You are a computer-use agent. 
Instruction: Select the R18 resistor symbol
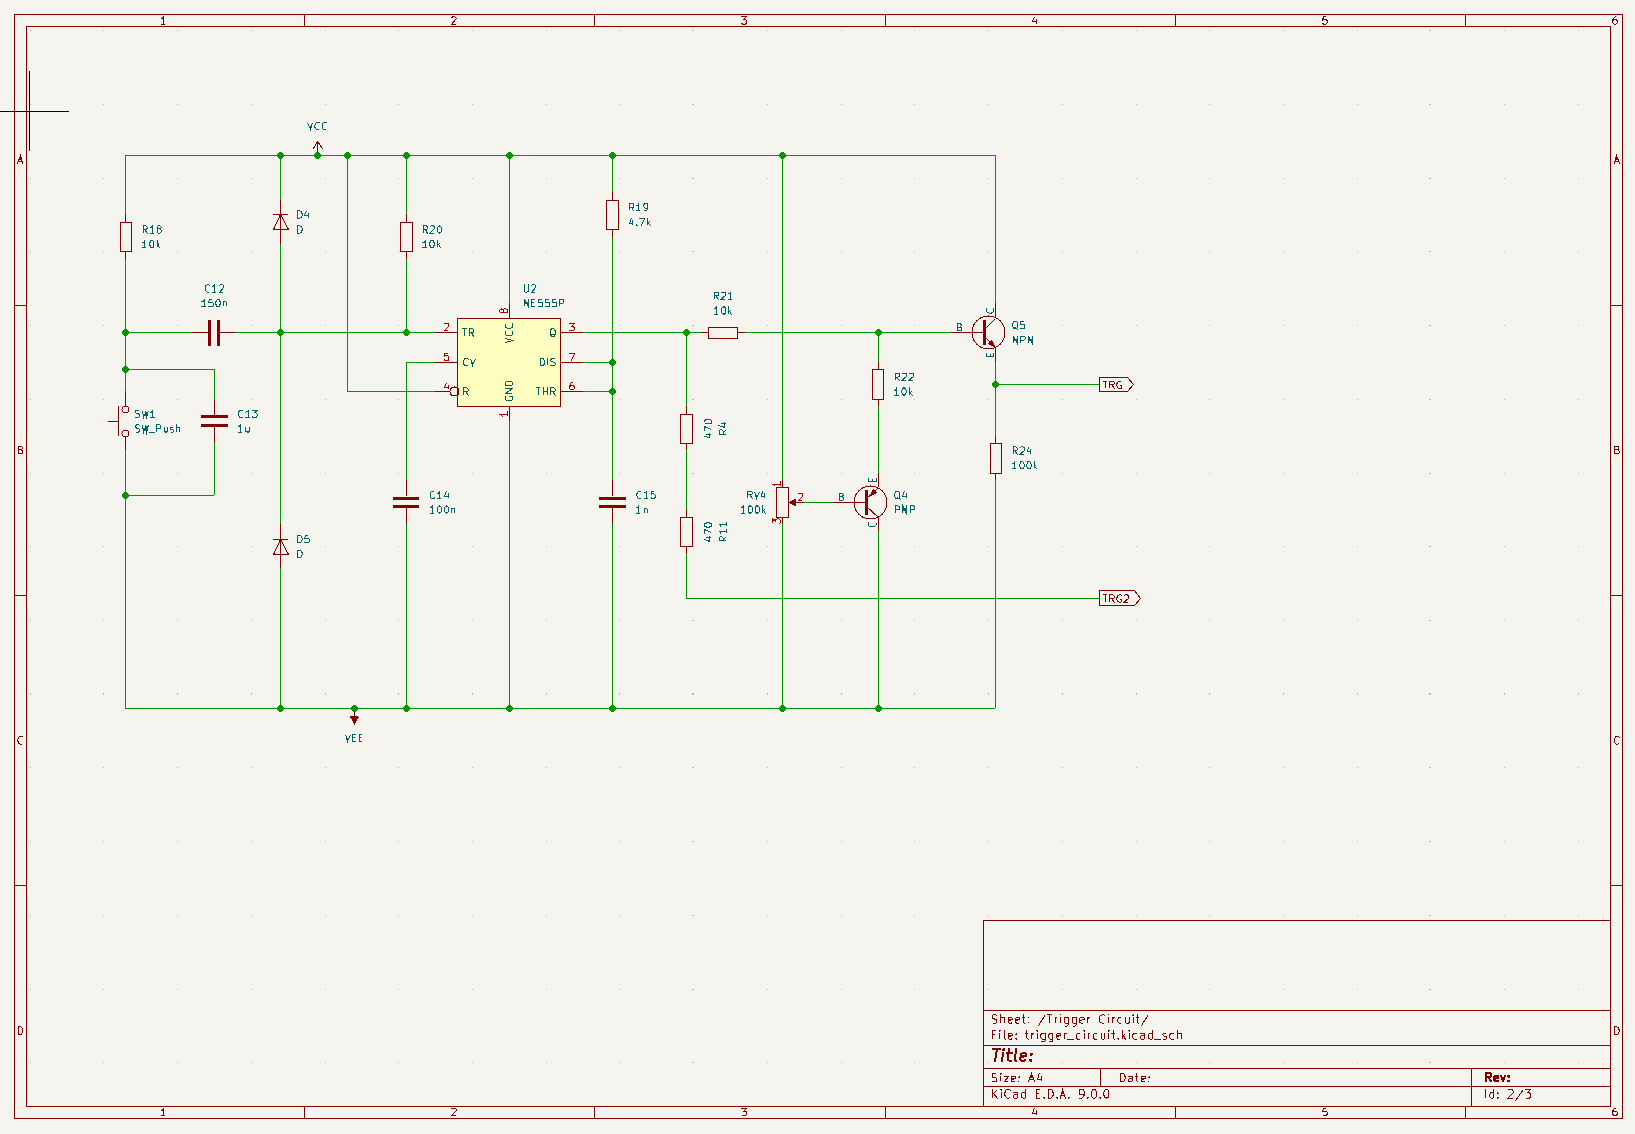coord(125,237)
